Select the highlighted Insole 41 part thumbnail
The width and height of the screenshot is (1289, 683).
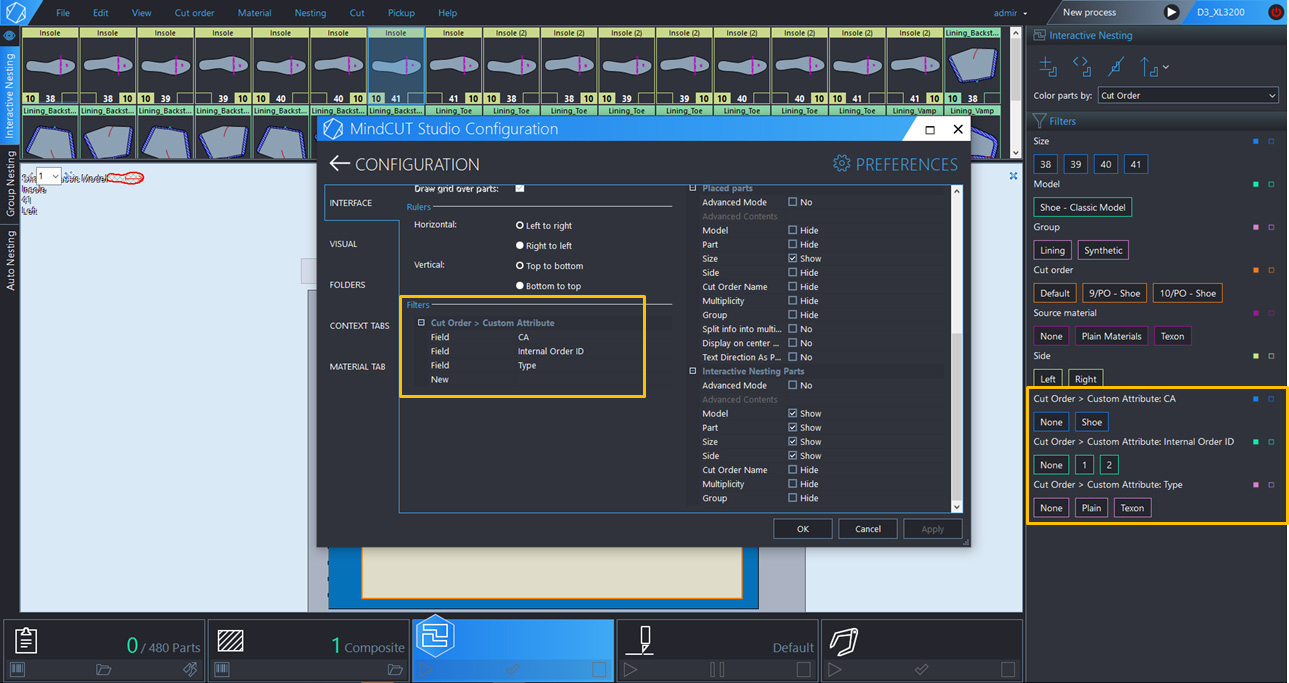[396, 65]
